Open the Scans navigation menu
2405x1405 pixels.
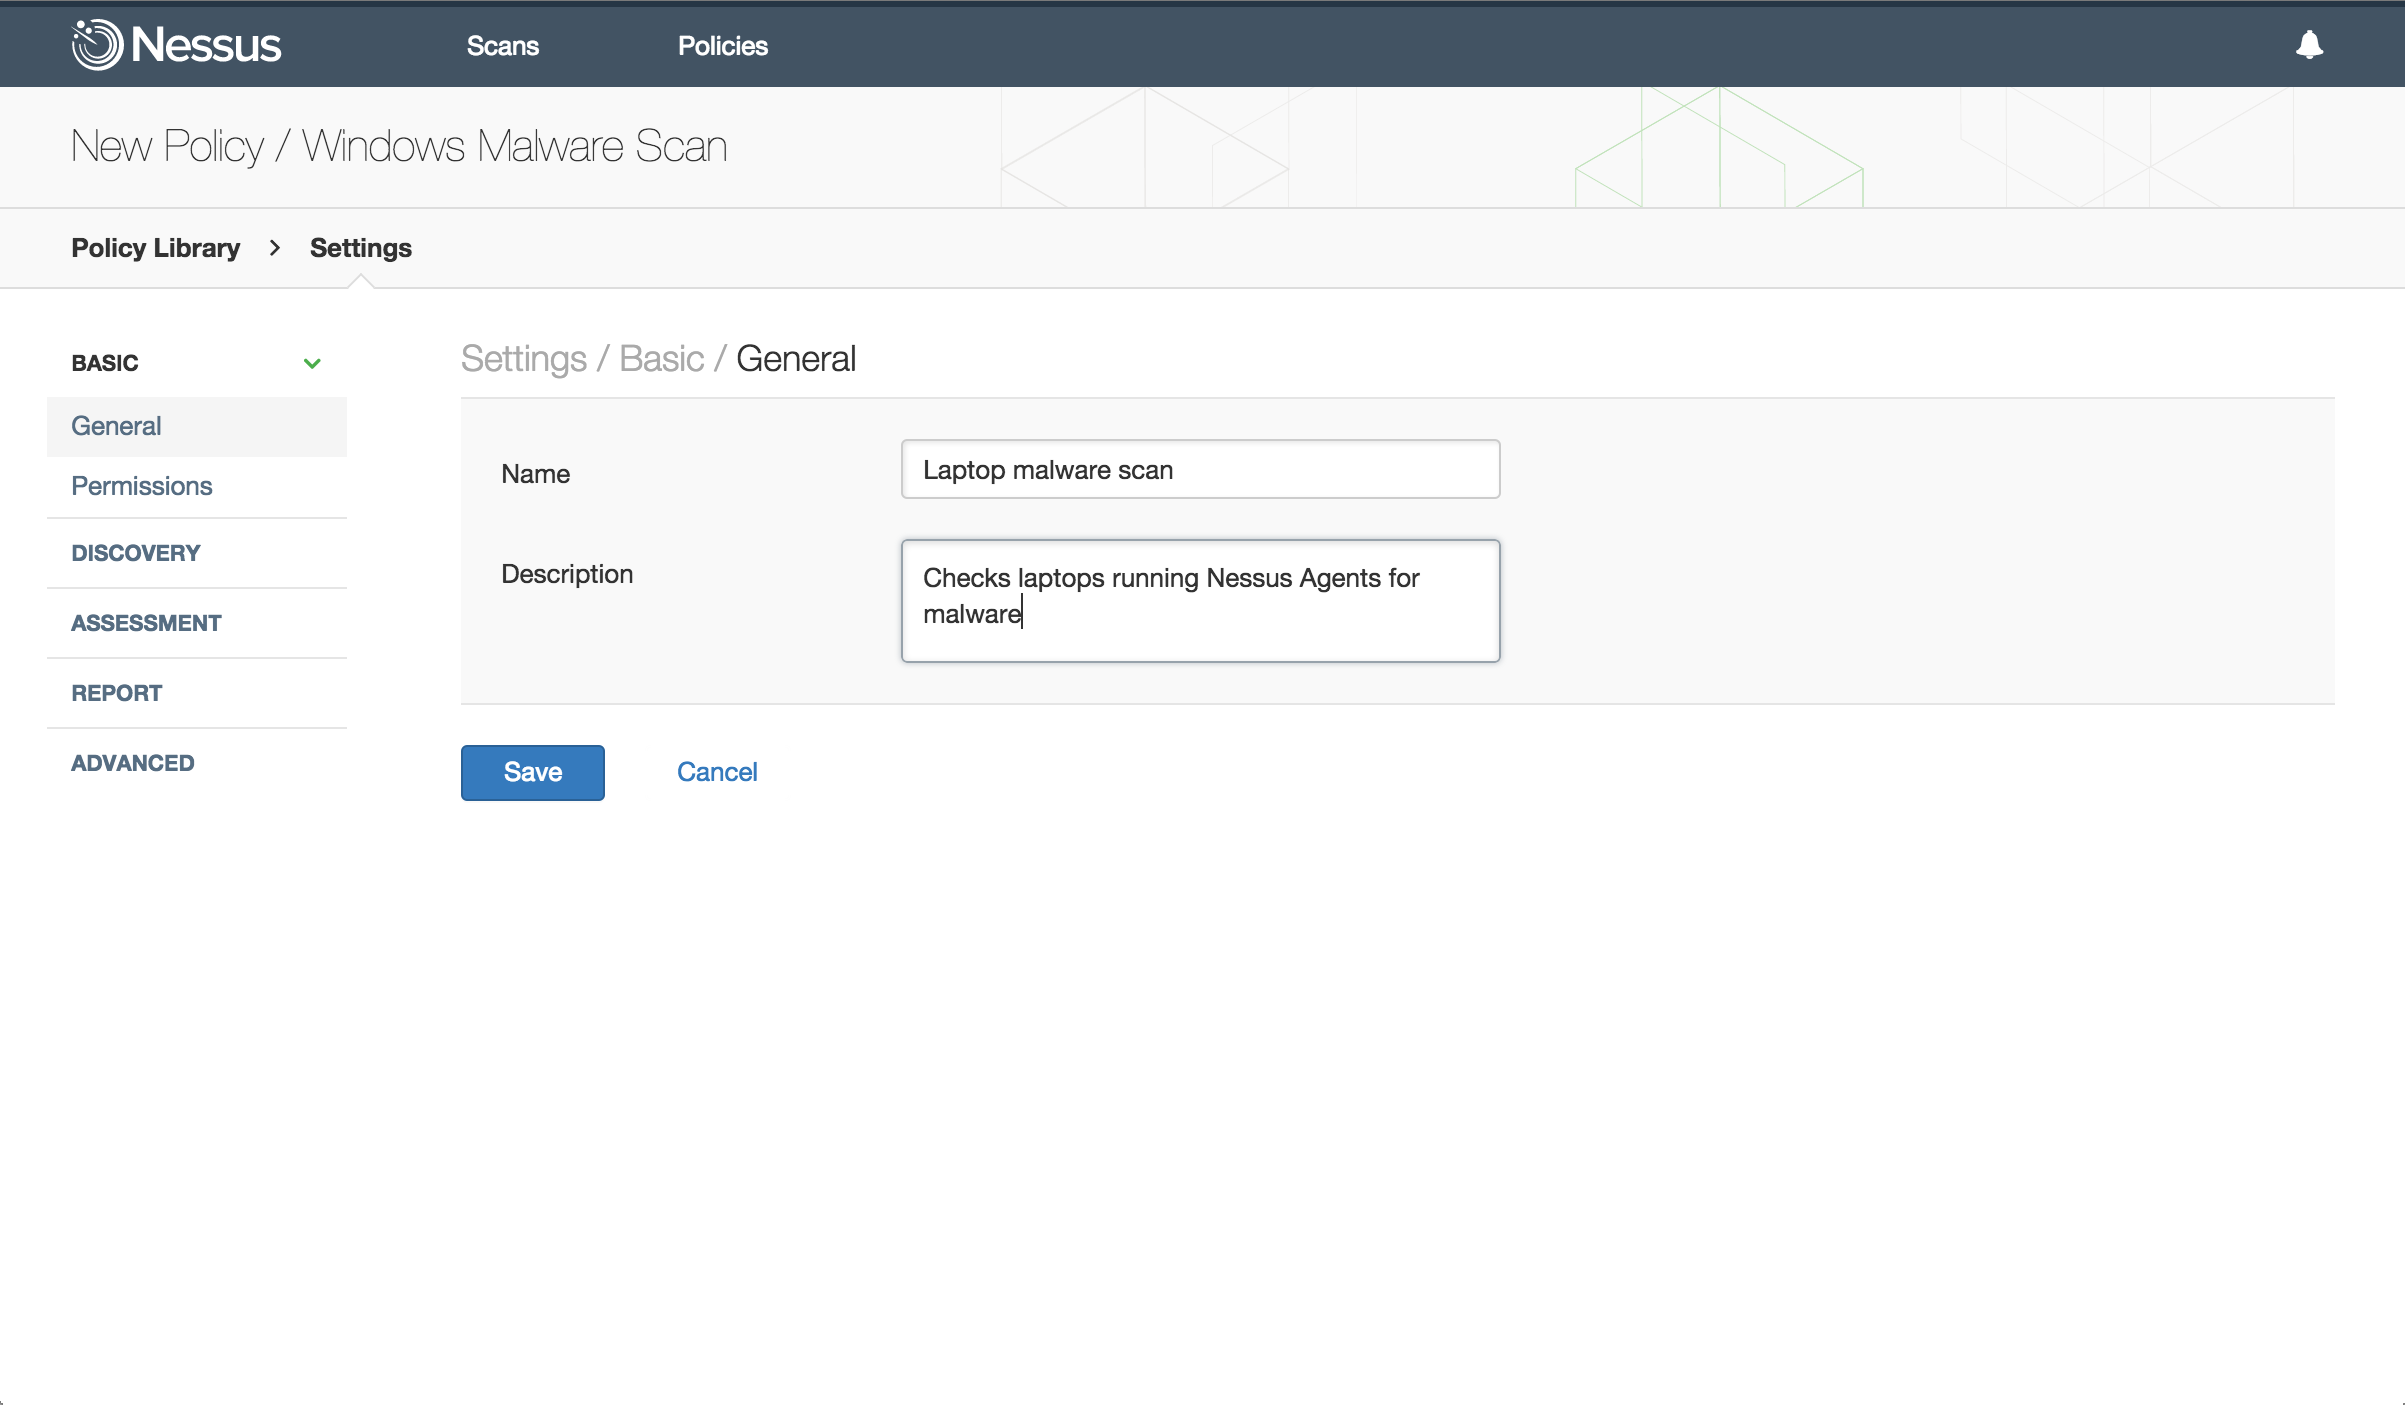tap(502, 45)
